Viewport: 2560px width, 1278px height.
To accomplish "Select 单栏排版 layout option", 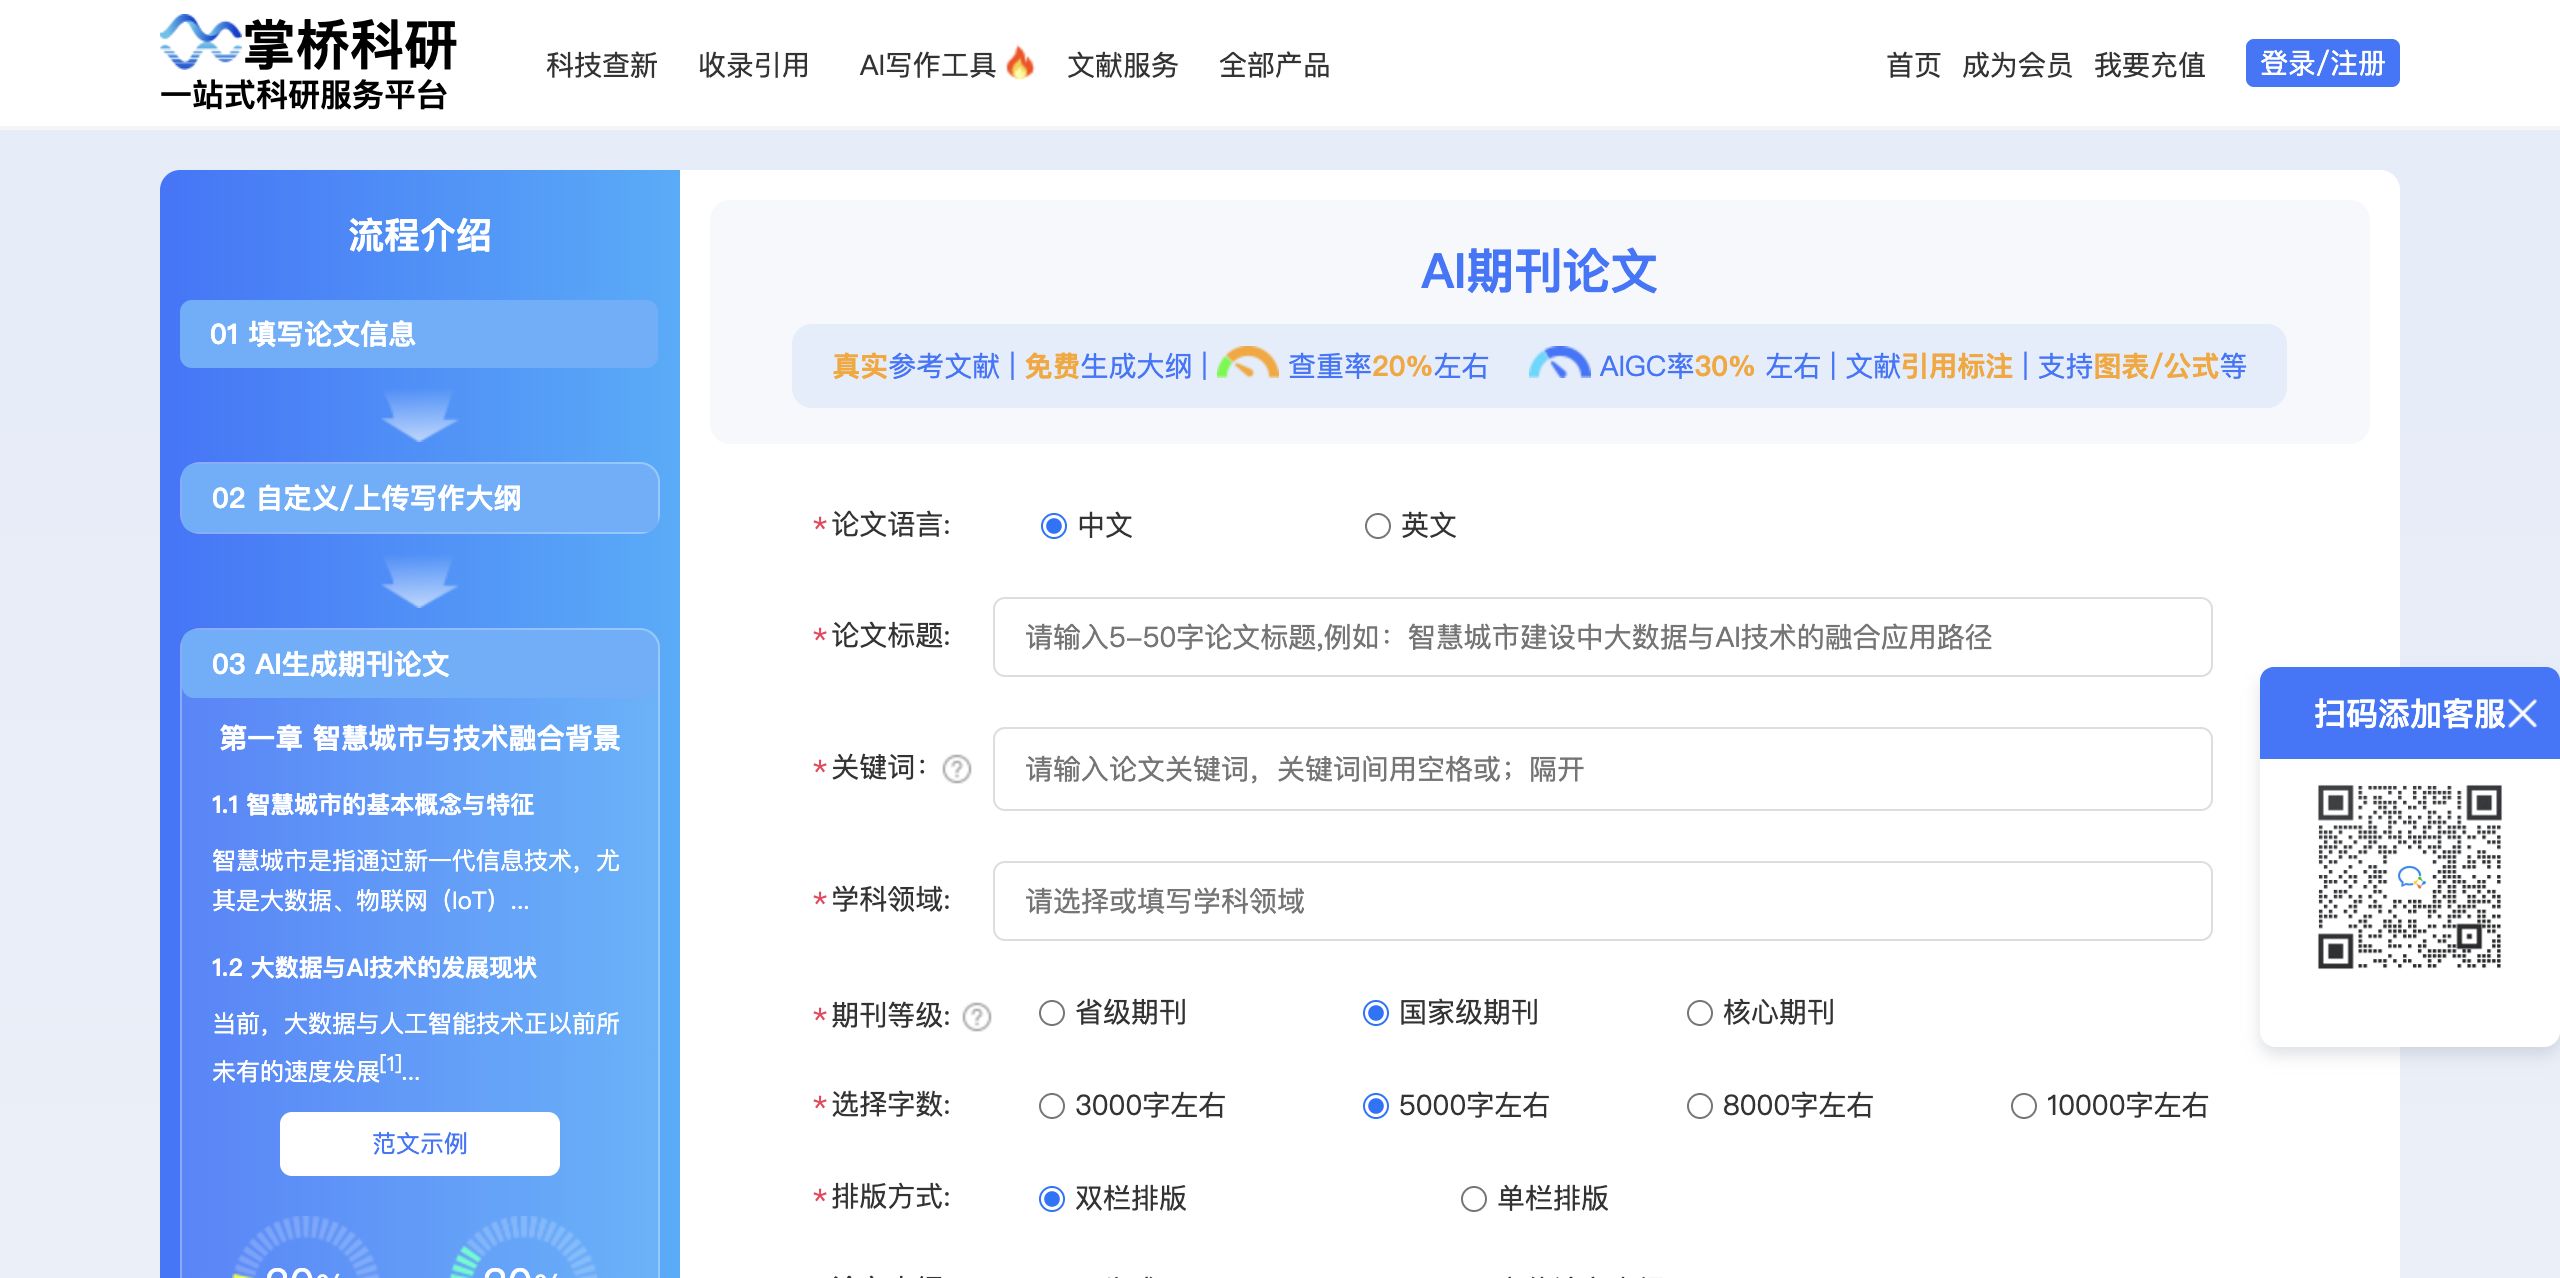I will coord(1473,1199).
